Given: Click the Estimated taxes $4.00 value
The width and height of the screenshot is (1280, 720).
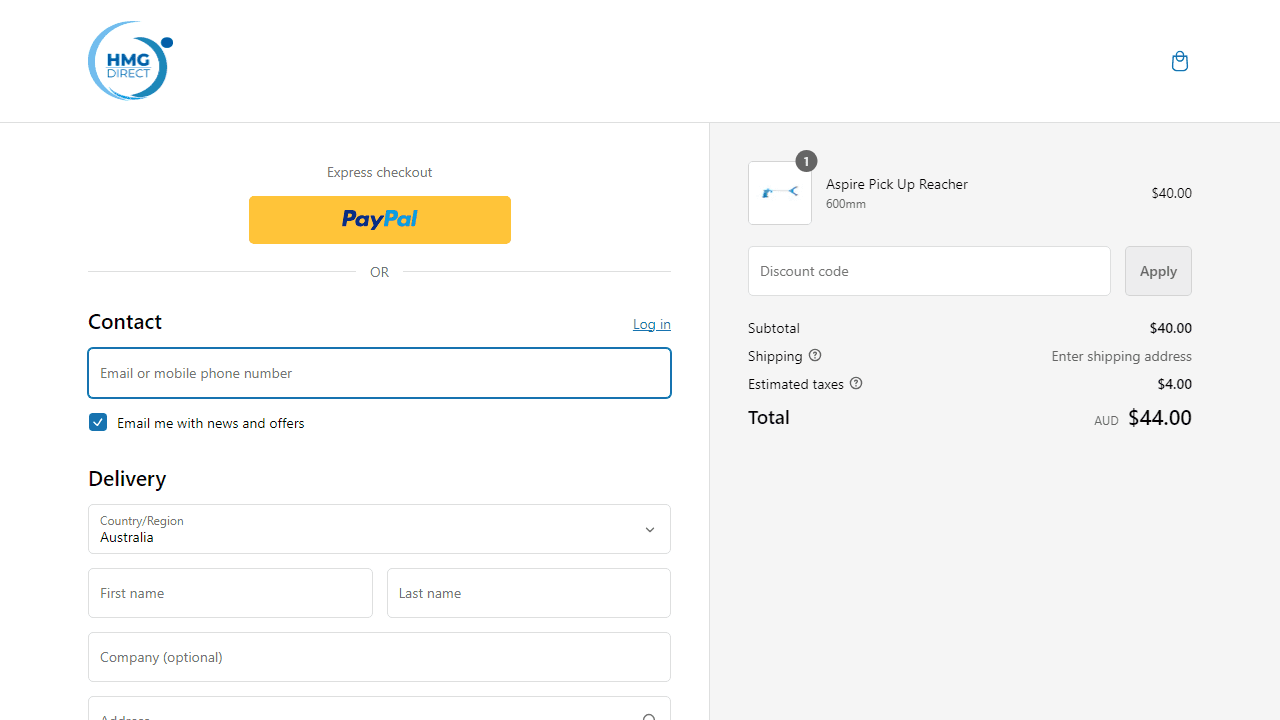Looking at the screenshot, I should pyautogui.click(x=1175, y=384).
